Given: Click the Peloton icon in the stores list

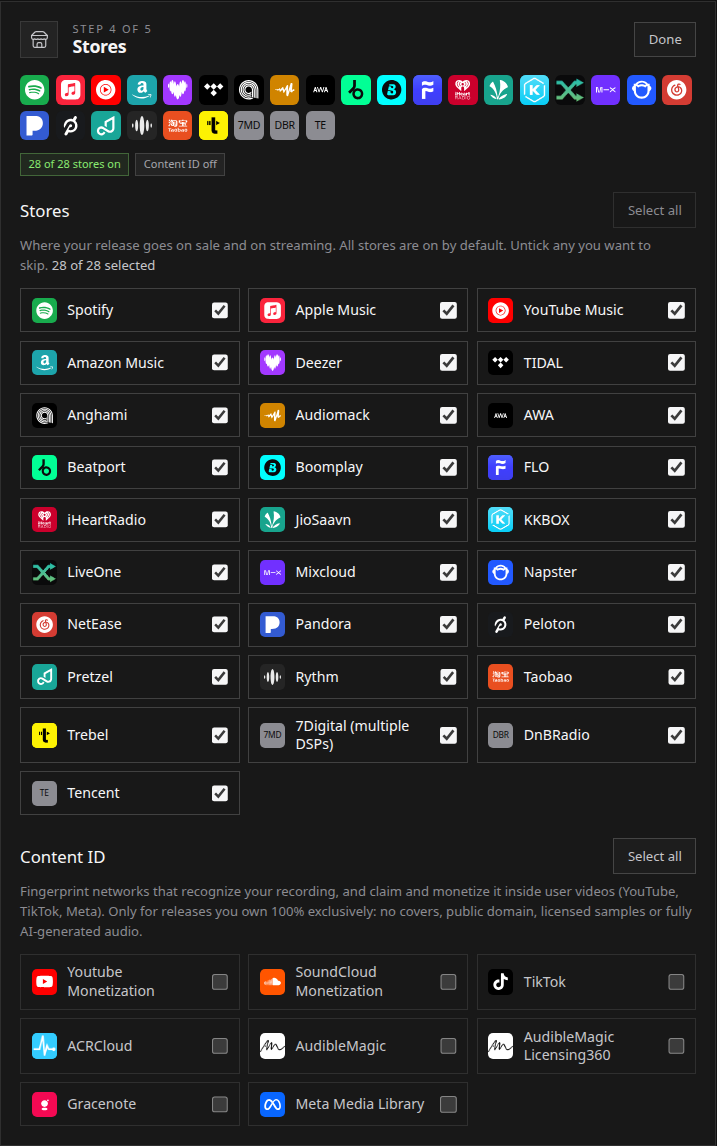Looking at the screenshot, I should tap(501, 624).
